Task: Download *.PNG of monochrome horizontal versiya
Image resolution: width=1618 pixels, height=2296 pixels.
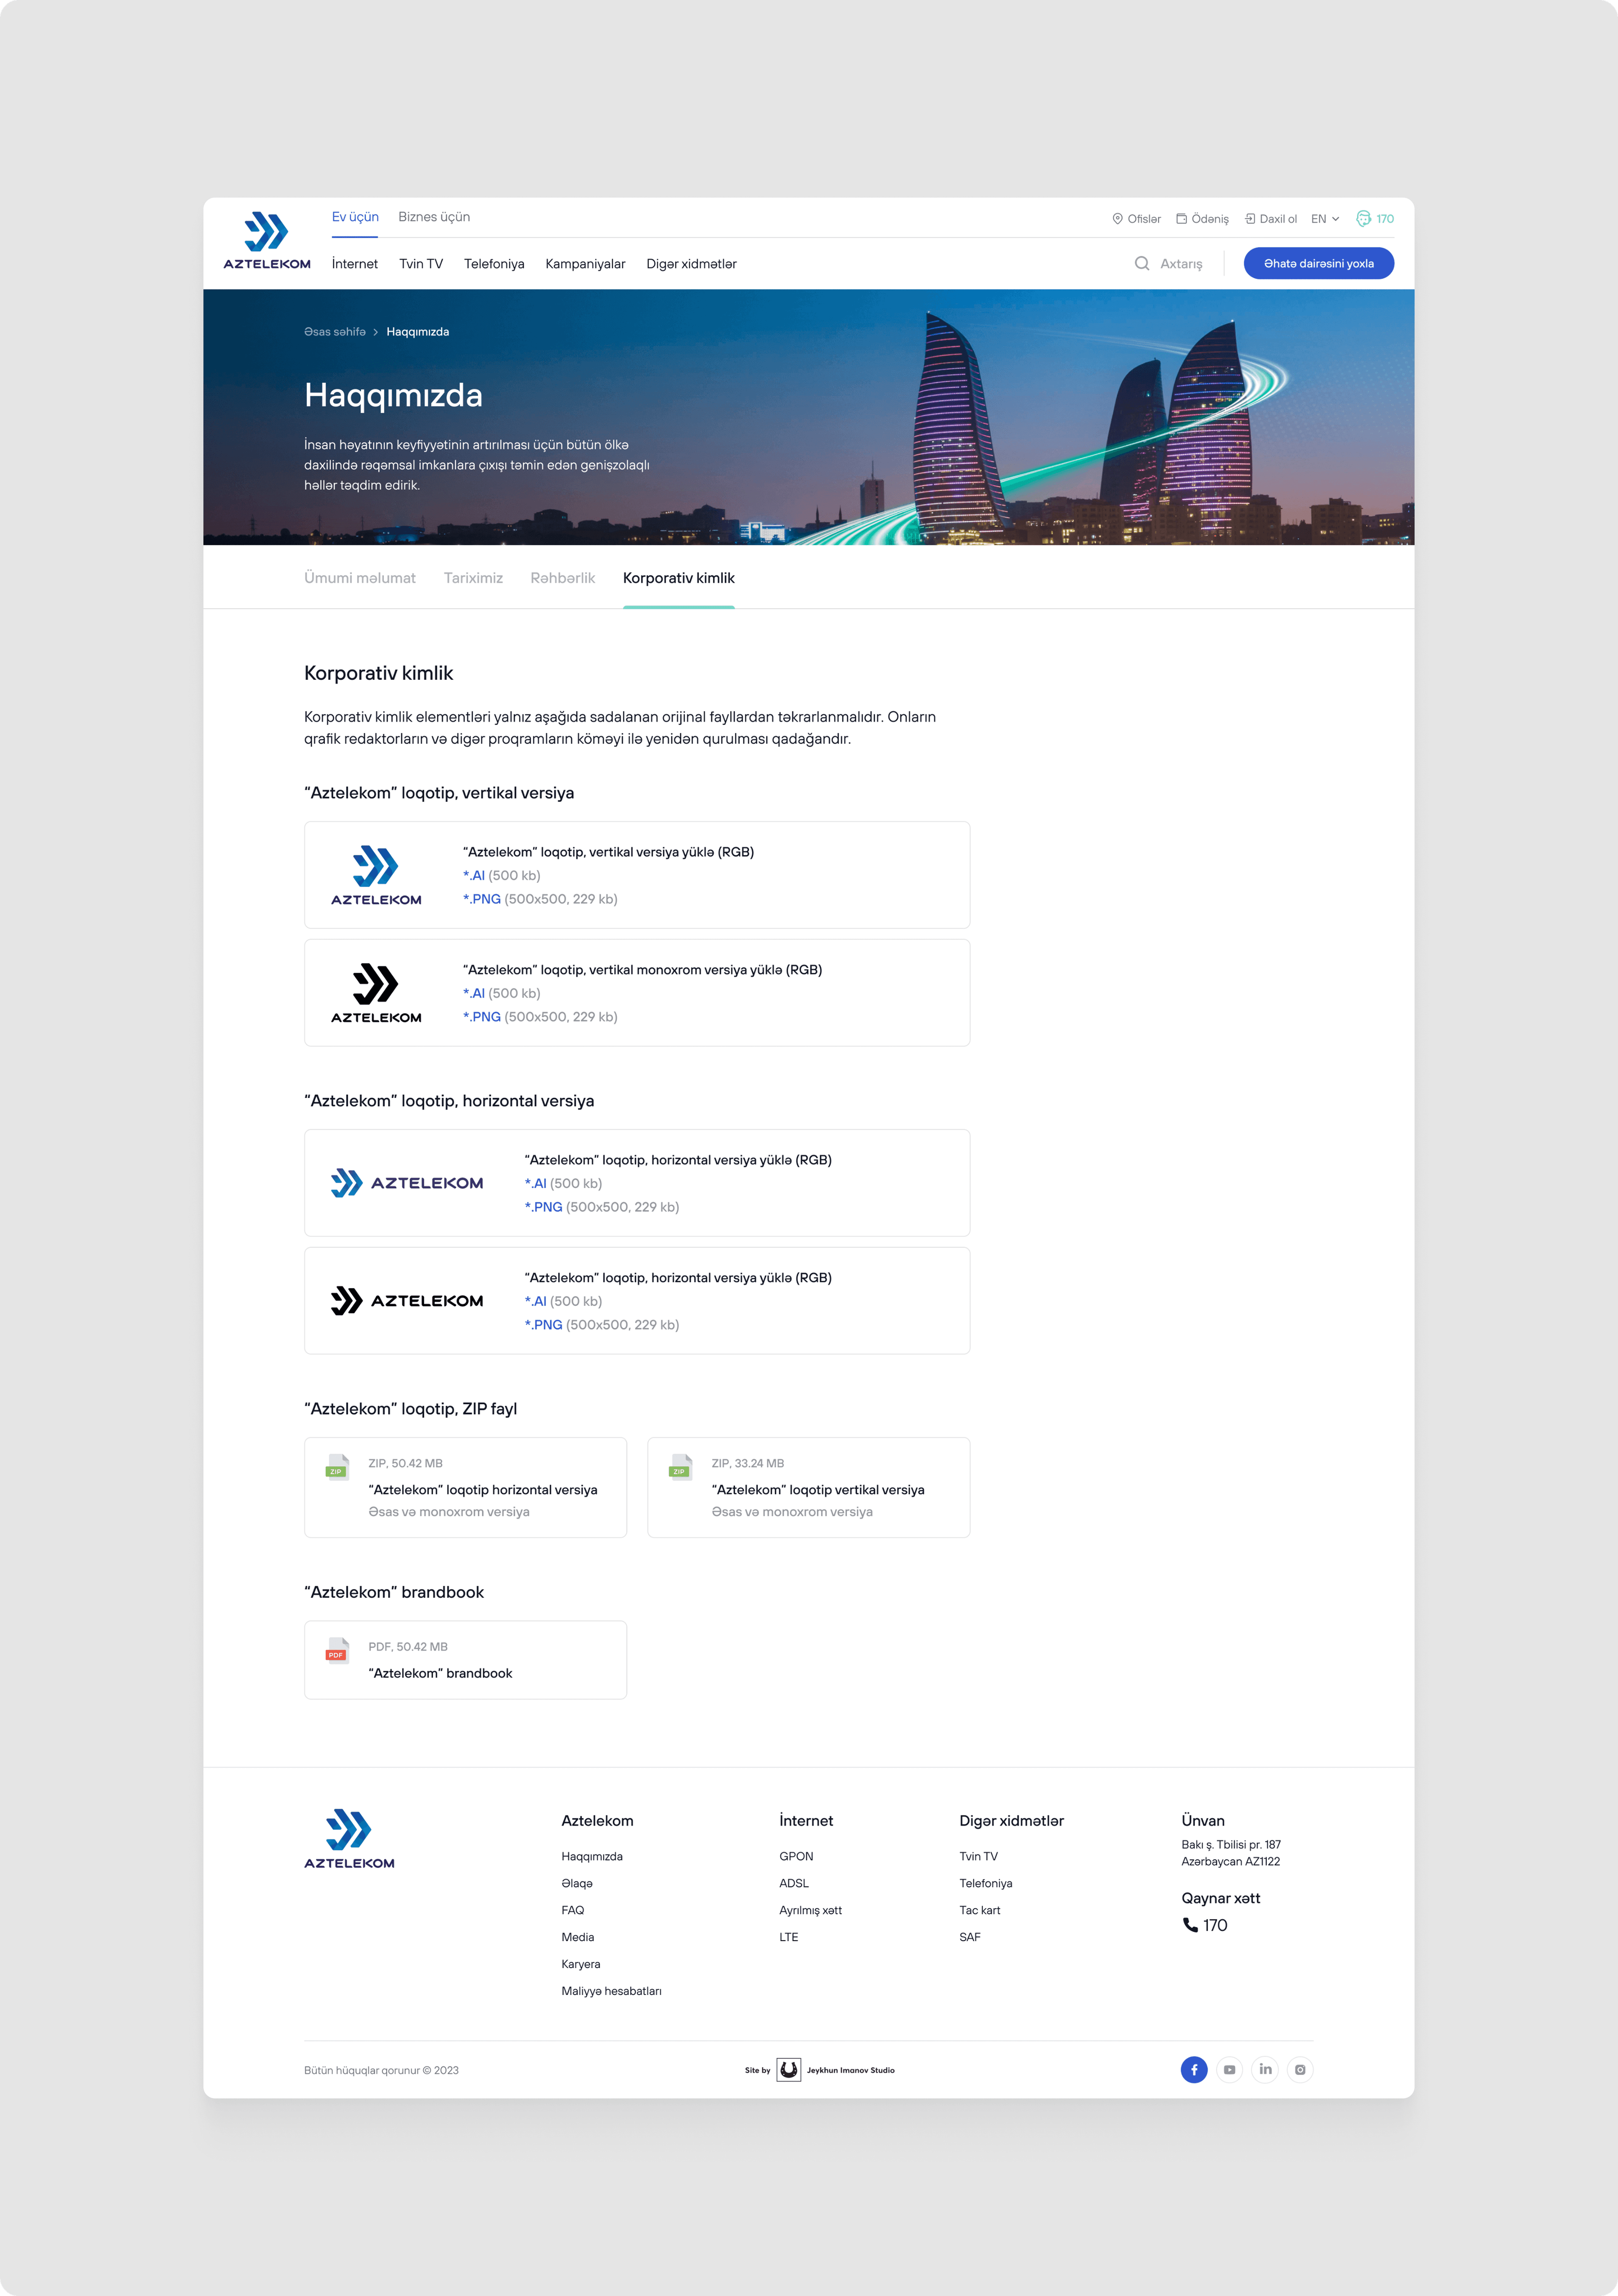Action: 544,1325
